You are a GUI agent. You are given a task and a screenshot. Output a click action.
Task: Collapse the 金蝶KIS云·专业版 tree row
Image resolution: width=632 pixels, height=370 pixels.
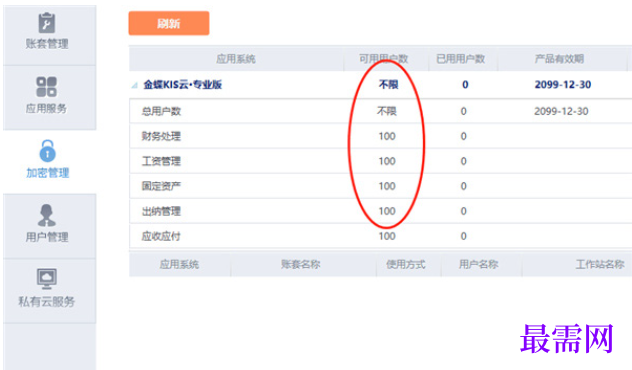(x=135, y=85)
